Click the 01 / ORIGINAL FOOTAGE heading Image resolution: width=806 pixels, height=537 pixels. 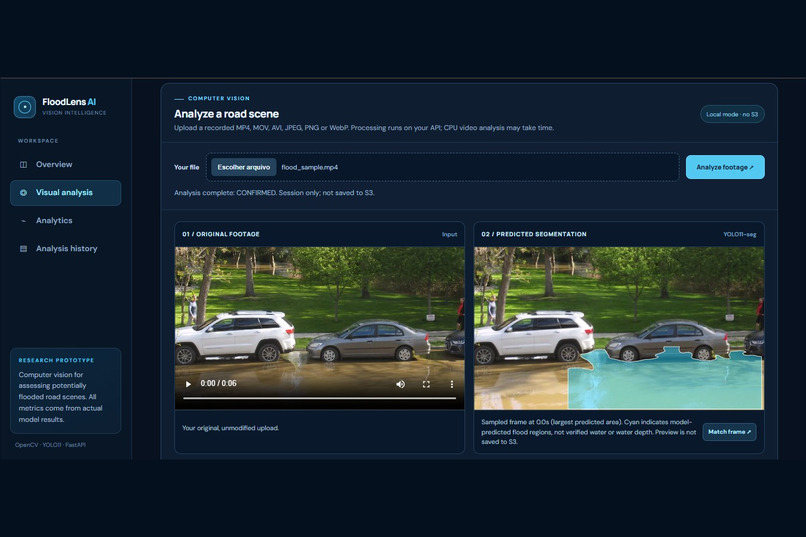(221, 234)
